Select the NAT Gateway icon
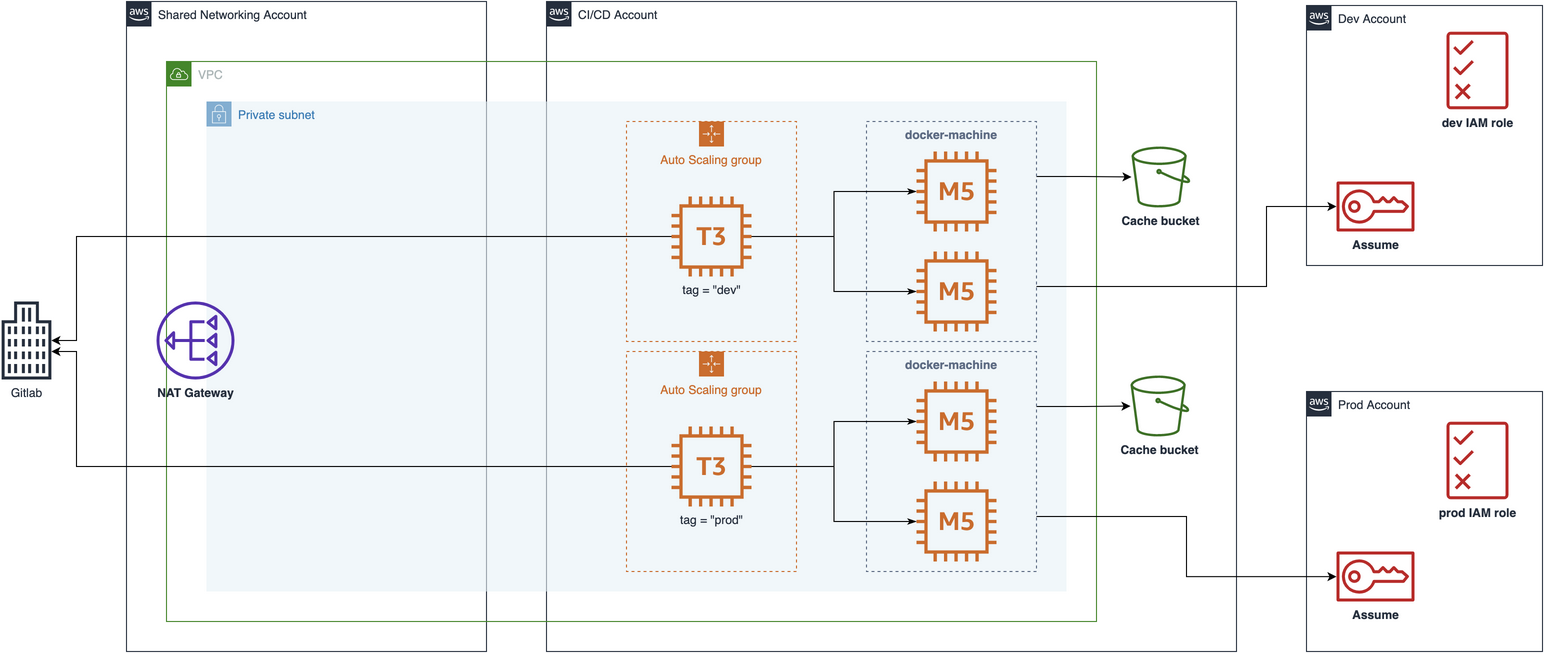1545x653 pixels. point(195,341)
